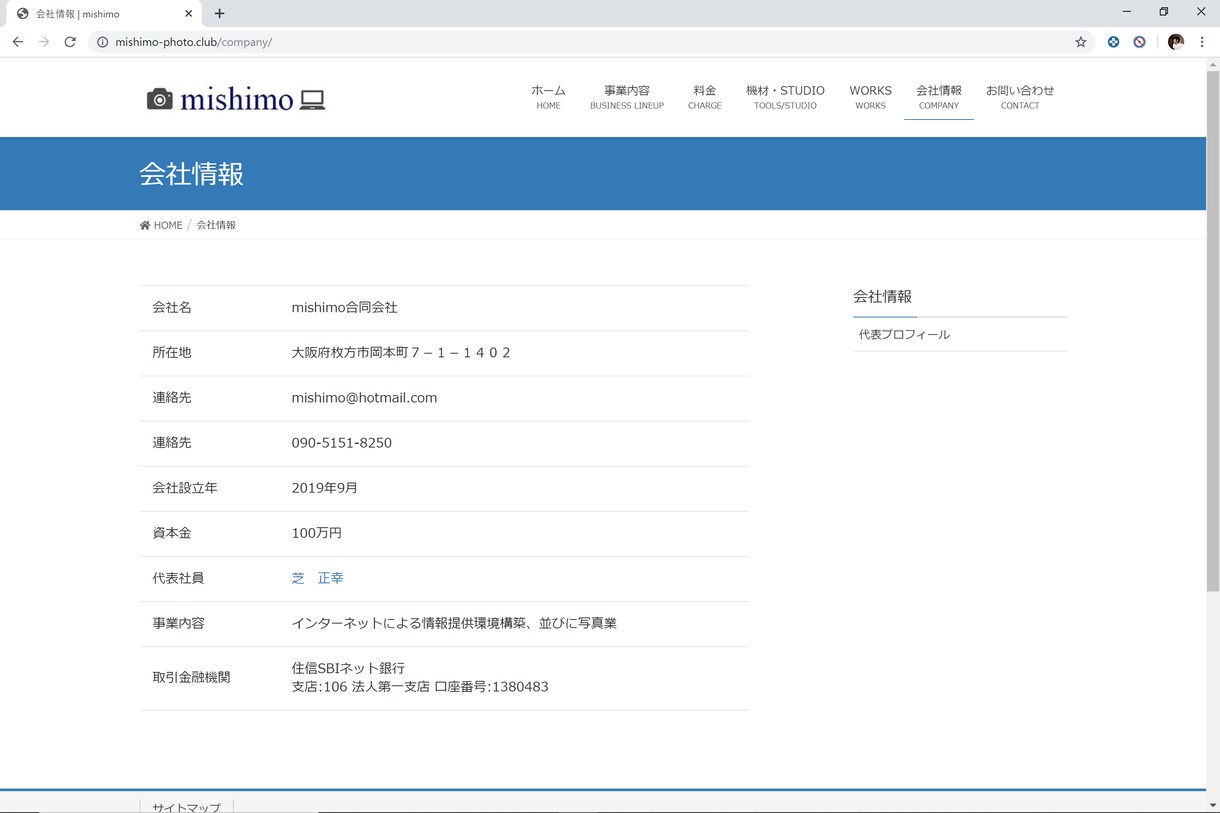Click the mishimo camera logo
1220x813 pixels.
tap(236, 99)
